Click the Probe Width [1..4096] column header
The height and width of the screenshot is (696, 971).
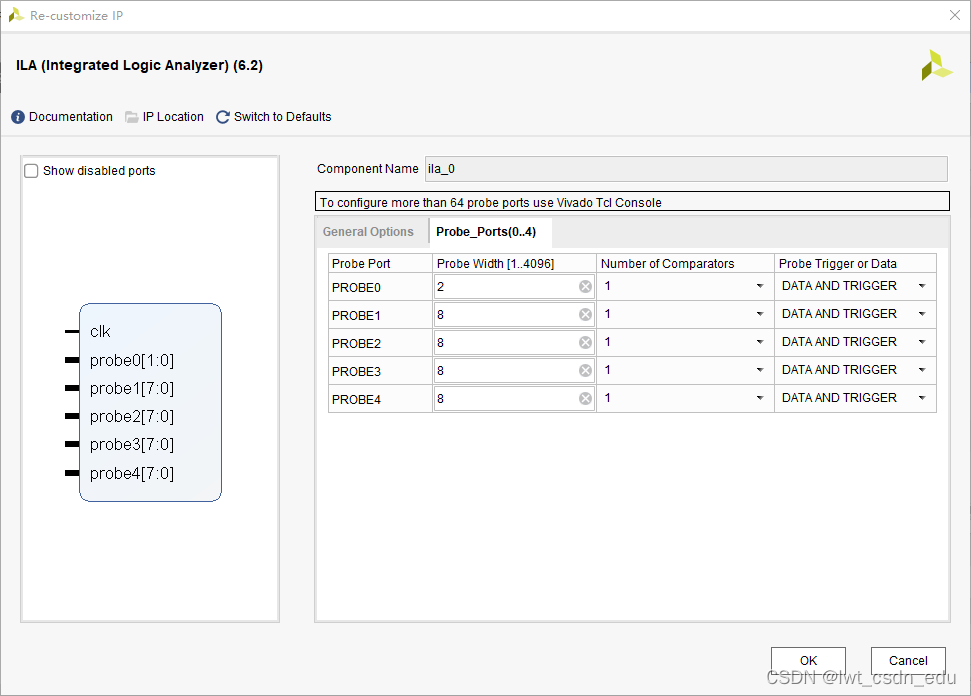point(514,263)
